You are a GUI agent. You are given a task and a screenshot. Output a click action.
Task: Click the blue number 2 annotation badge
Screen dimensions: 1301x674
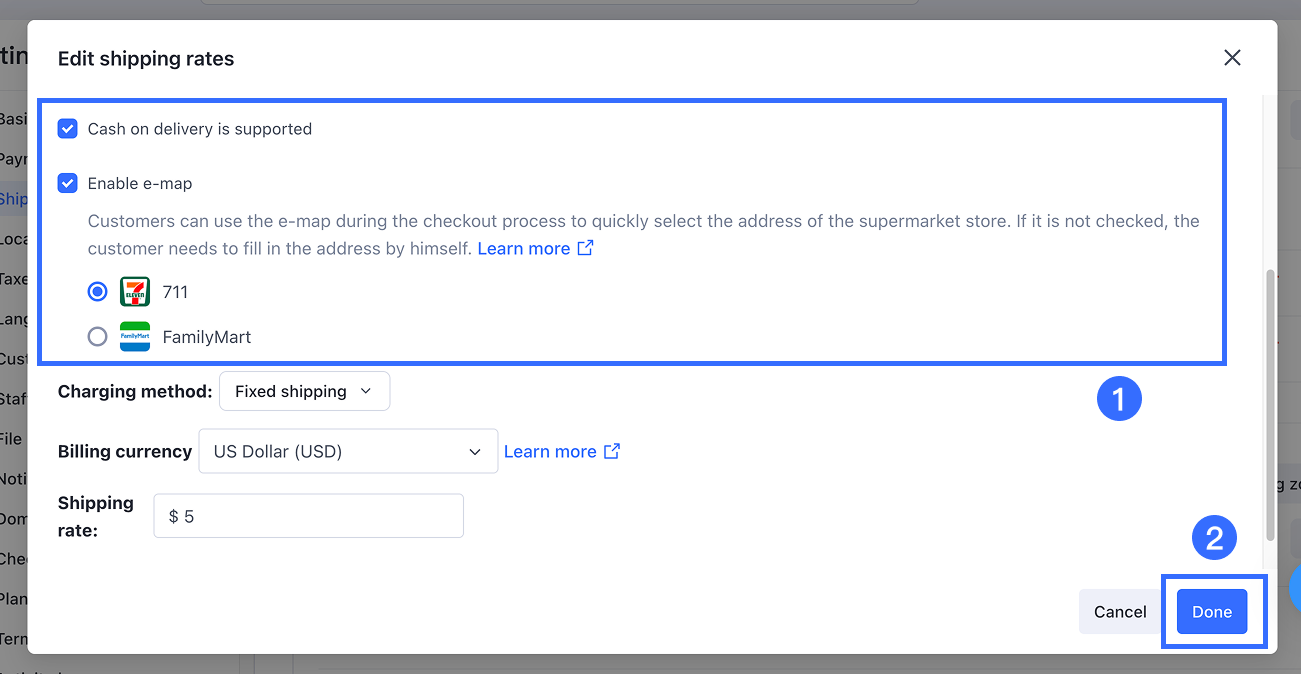[x=1214, y=539]
